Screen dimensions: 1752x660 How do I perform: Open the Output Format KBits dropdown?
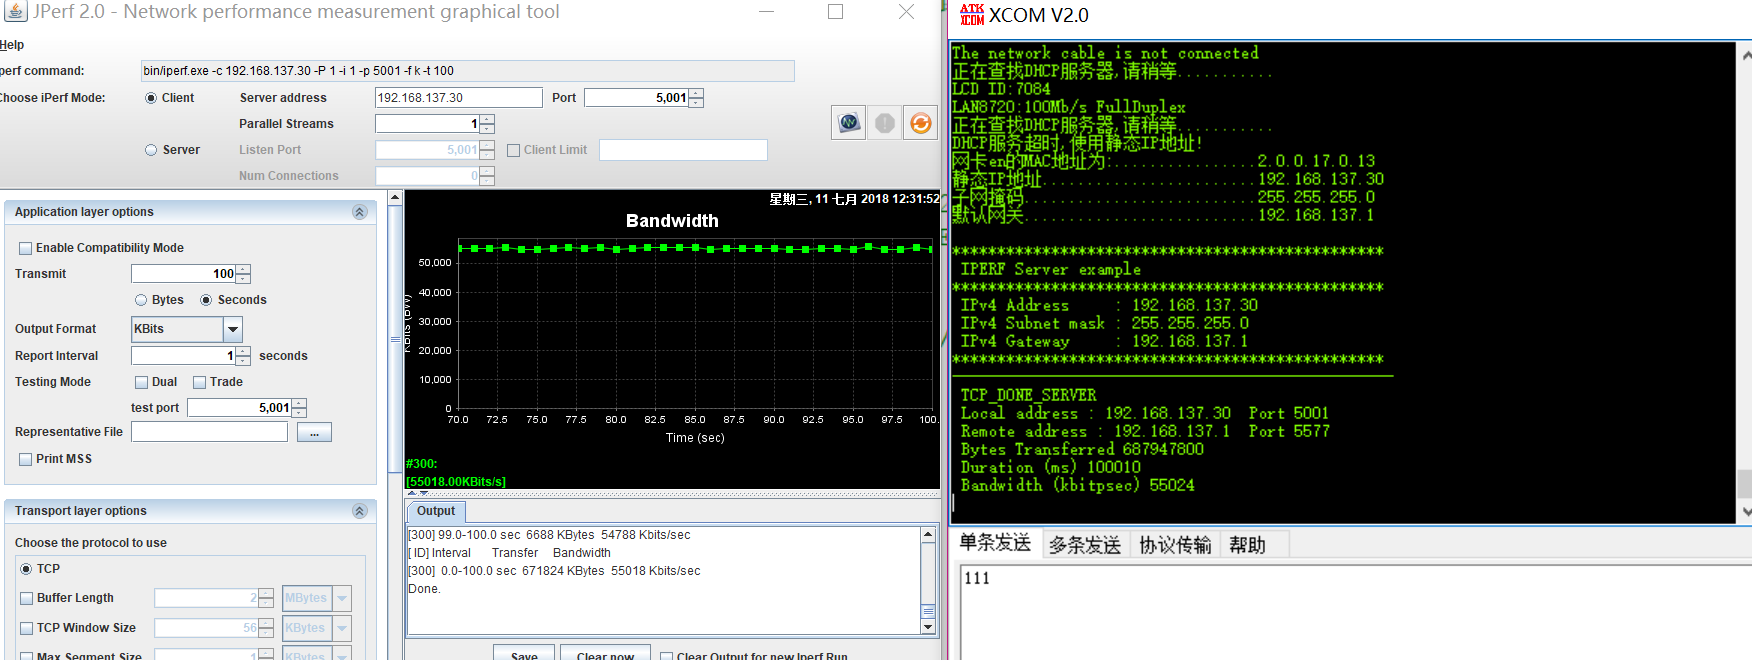pos(233,329)
